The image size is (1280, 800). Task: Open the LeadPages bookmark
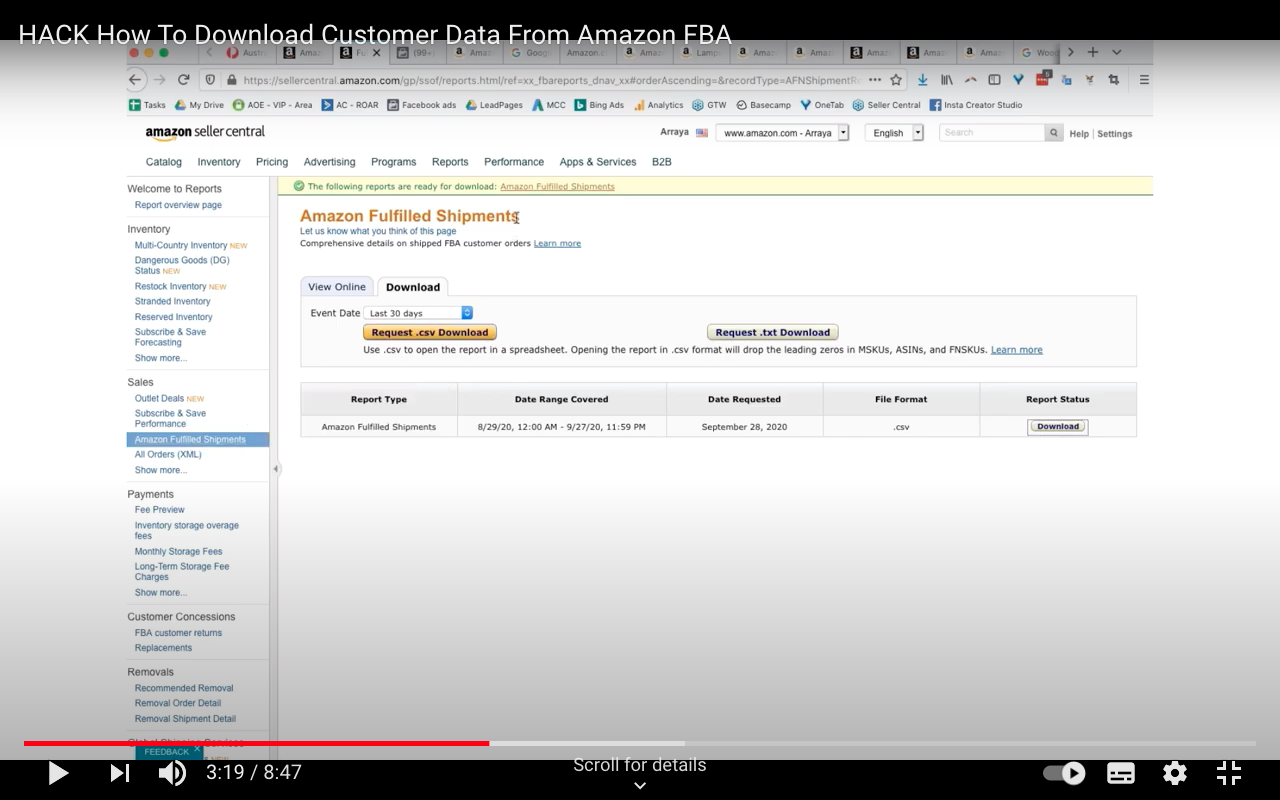coord(494,105)
